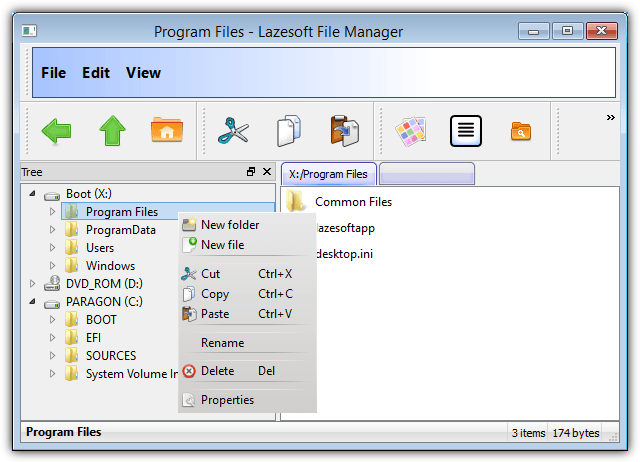
Task: Expand the Users tree node
Action: coord(52,247)
